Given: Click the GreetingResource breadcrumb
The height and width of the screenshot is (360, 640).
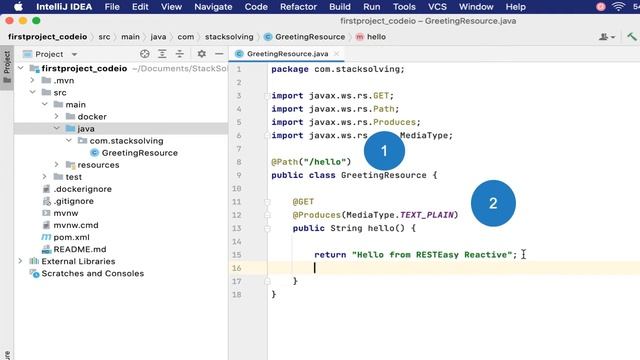Looking at the screenshot, I should tap(304, 37).
